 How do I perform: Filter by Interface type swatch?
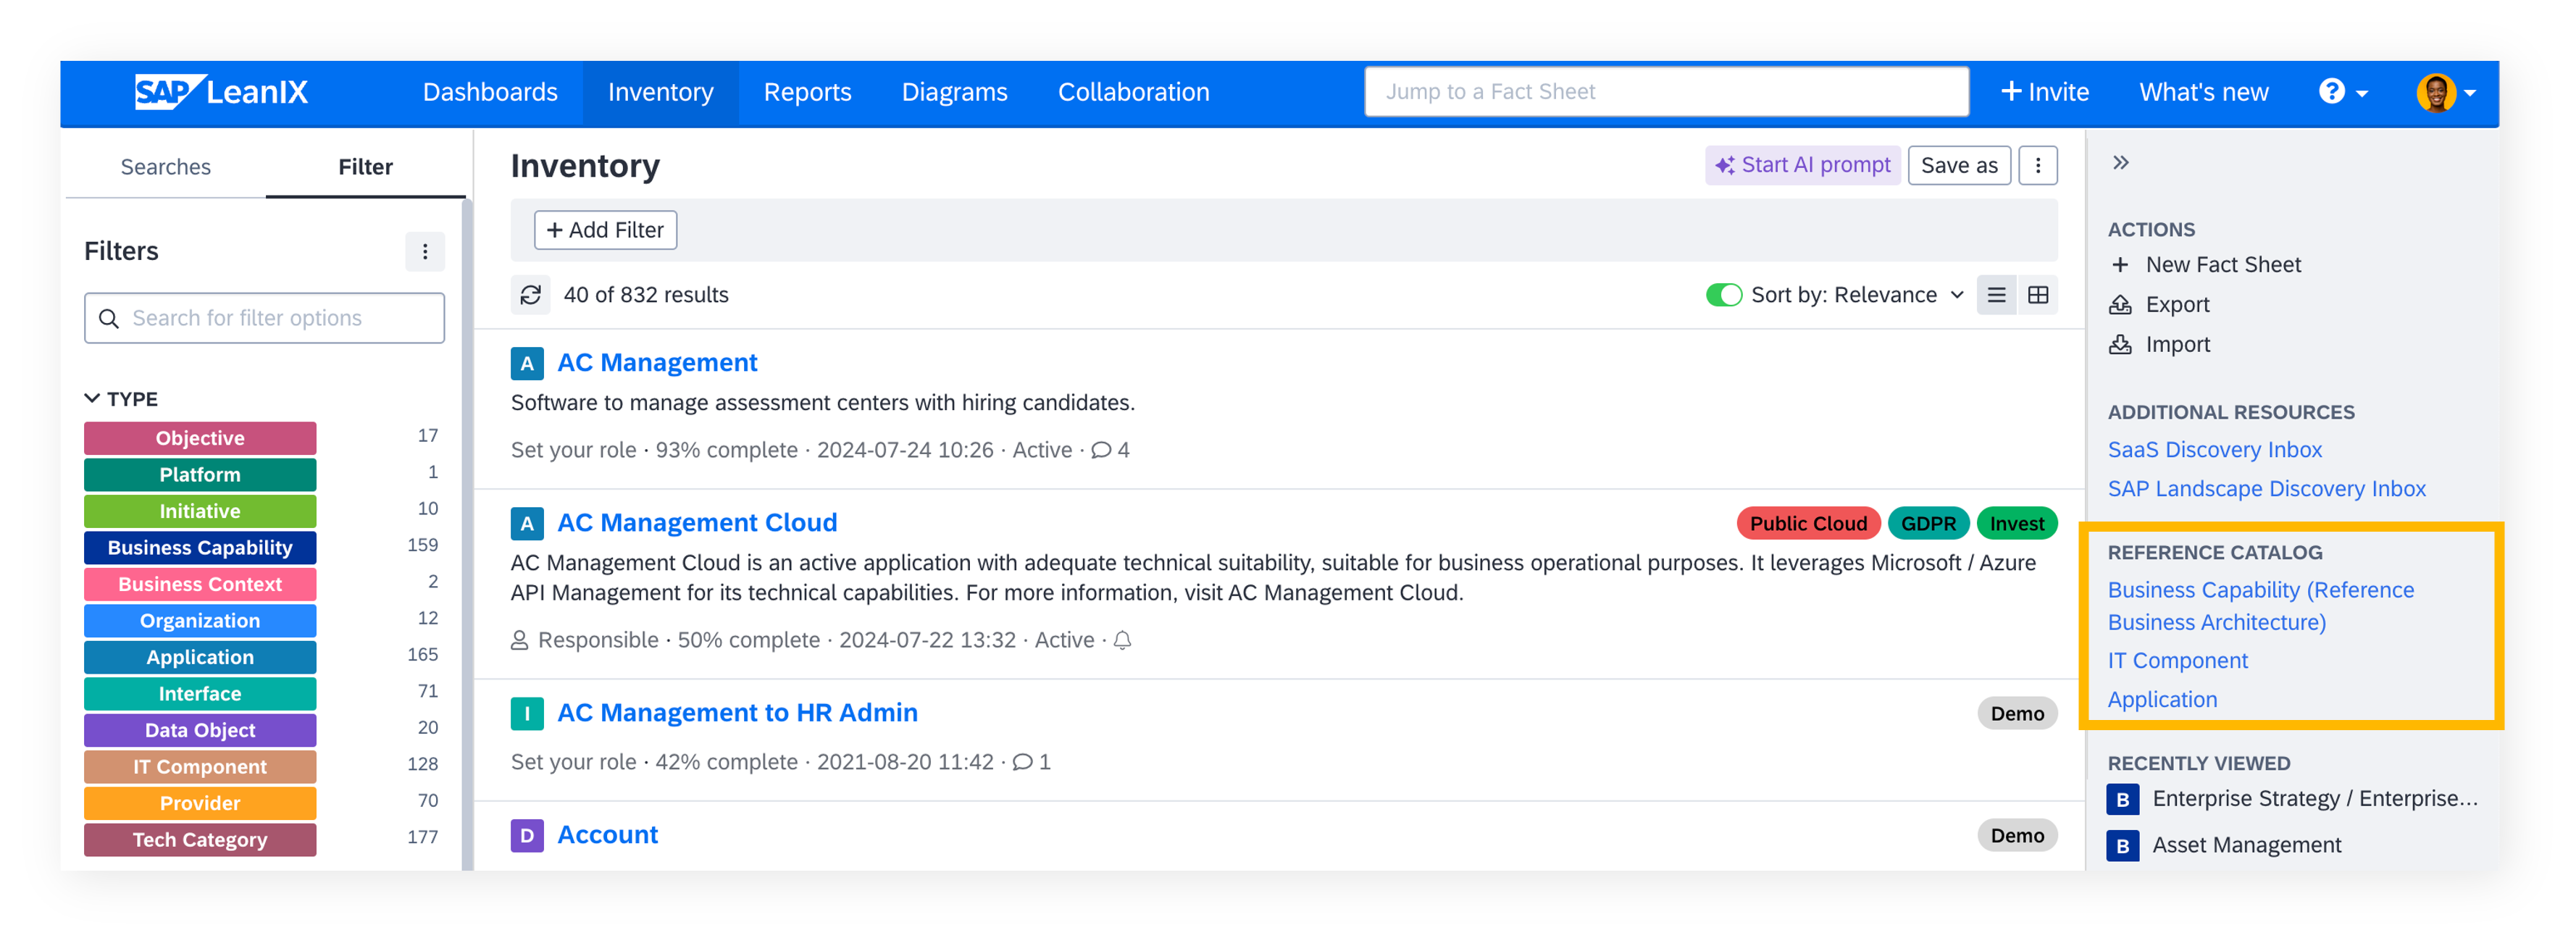click(x=200, y=694)
